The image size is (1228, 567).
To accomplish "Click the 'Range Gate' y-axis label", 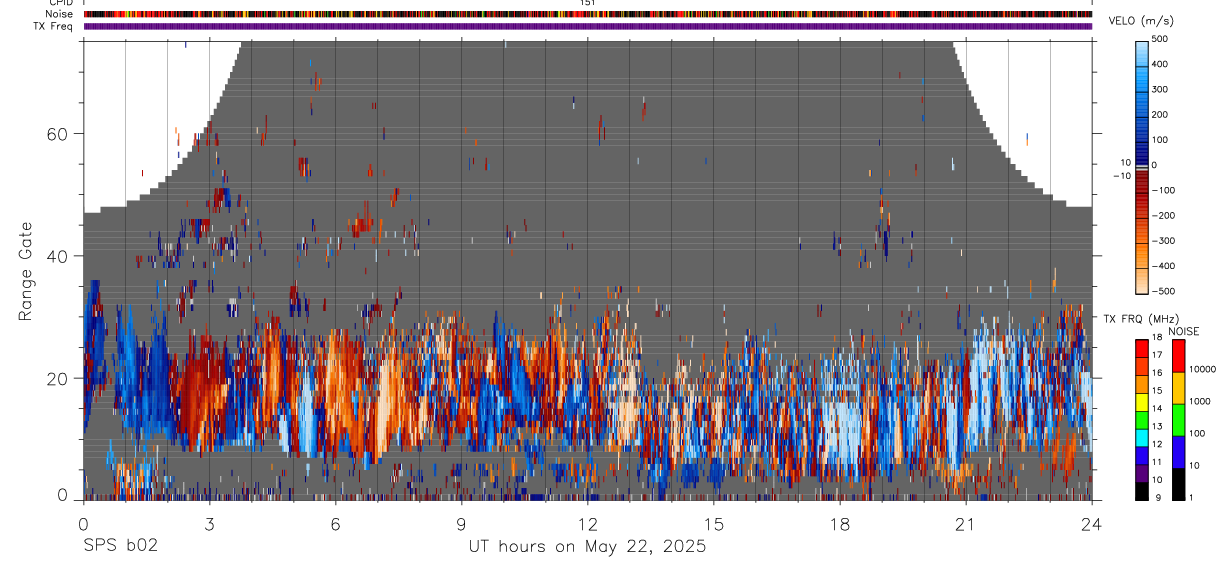I will (26, 272).
